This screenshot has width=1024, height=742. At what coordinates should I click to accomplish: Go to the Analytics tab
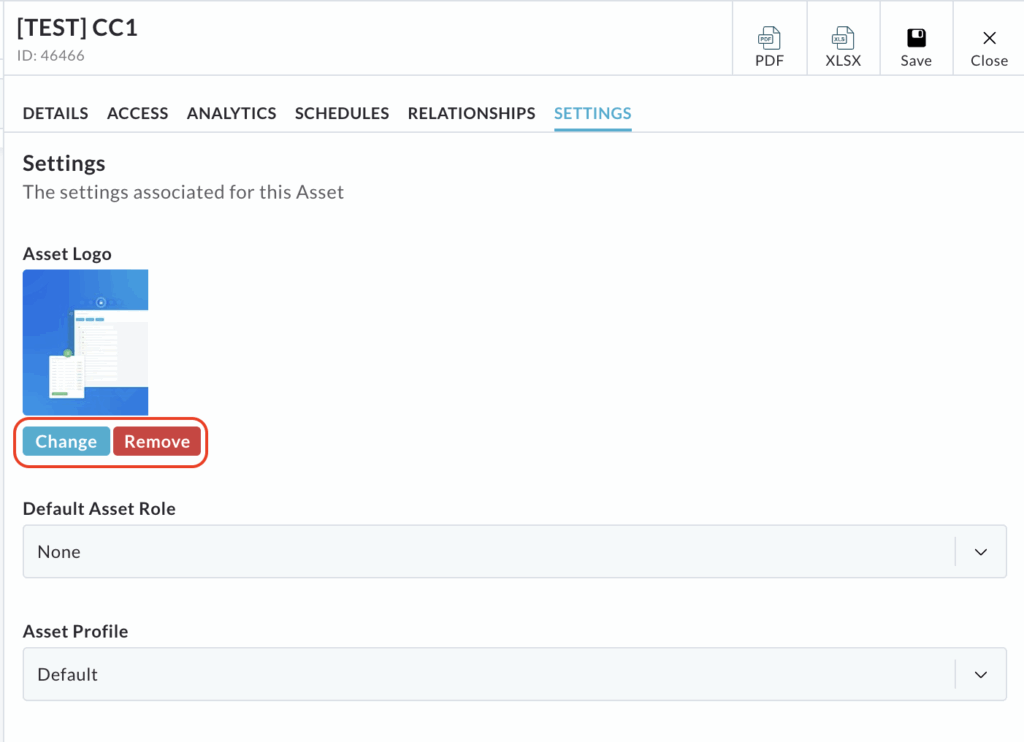(x=231, y=113)
